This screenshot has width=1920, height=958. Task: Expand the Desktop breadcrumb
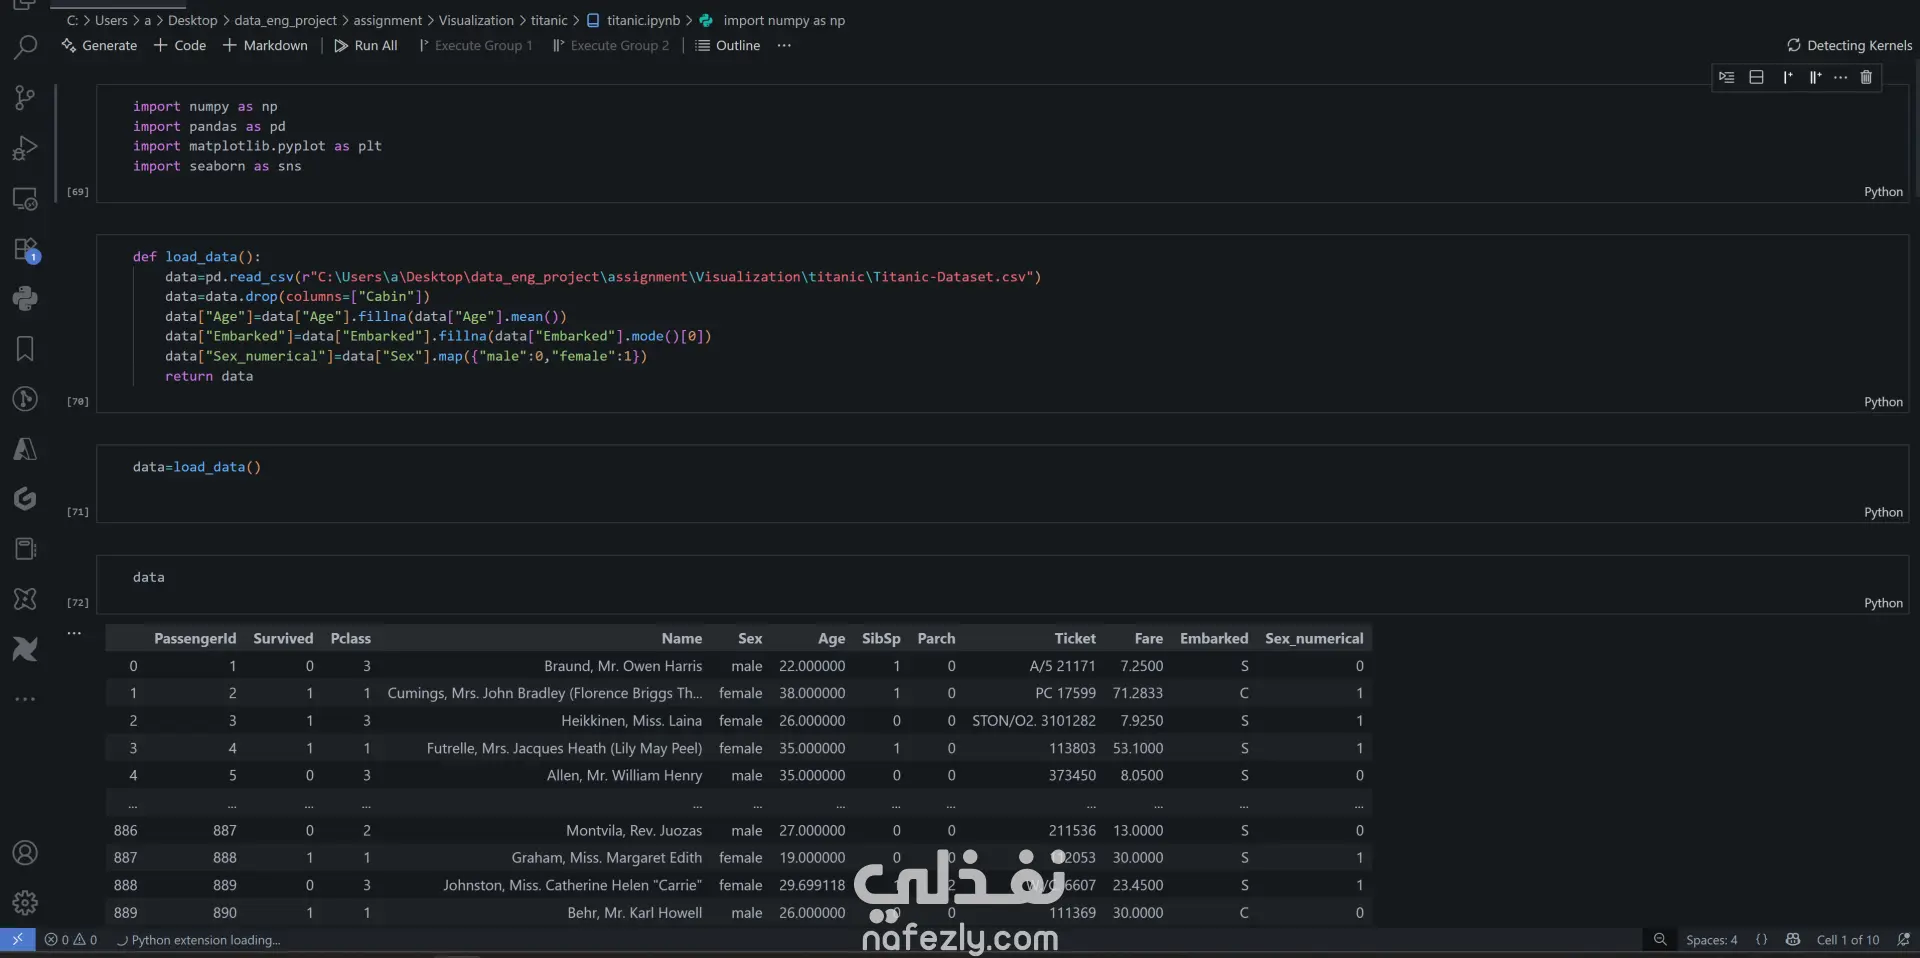192,20
